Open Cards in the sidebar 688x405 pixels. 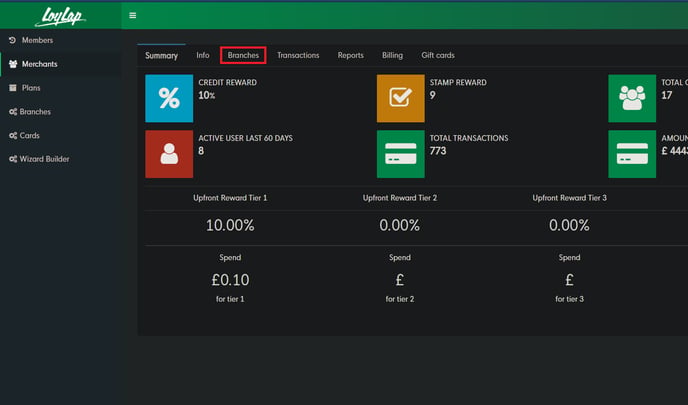[29, 136]
